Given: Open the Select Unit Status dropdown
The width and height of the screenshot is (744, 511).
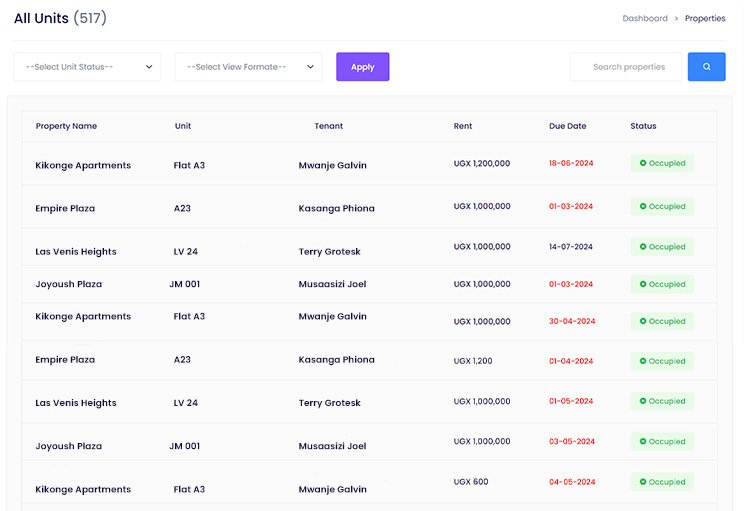Looking at the screenshot, I should pos(87,67).
